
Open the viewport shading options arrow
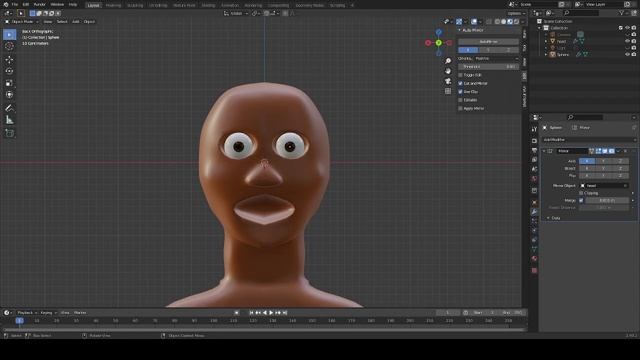(523, 22)
